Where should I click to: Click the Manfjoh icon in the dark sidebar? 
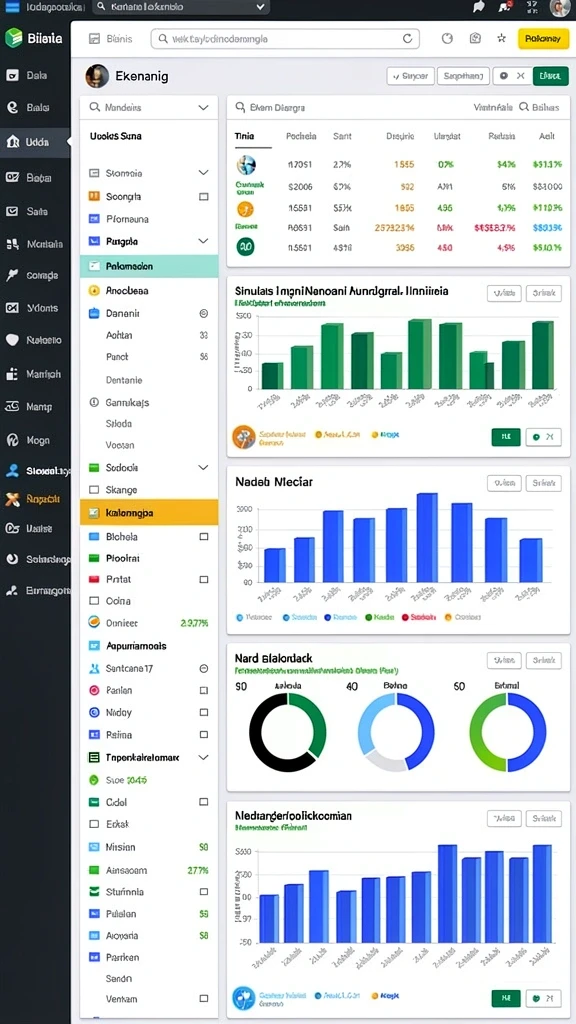[12, 374]
